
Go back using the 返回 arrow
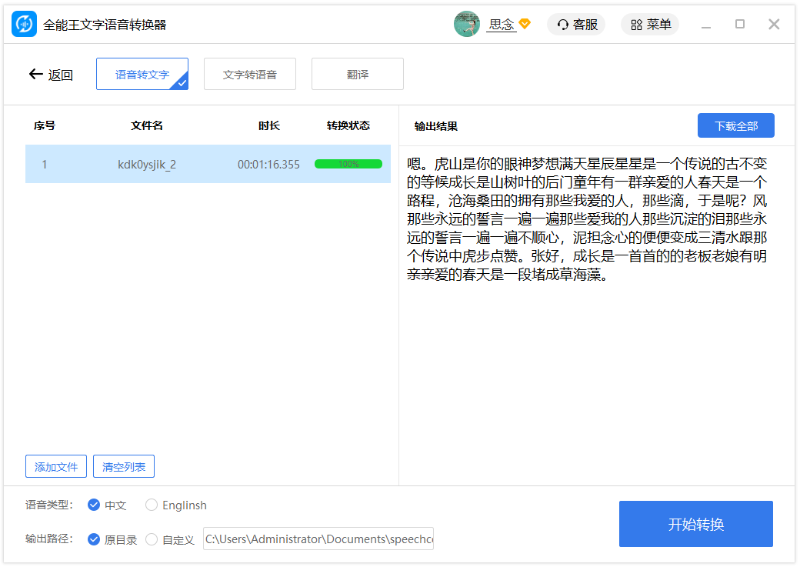coord(51,74)
